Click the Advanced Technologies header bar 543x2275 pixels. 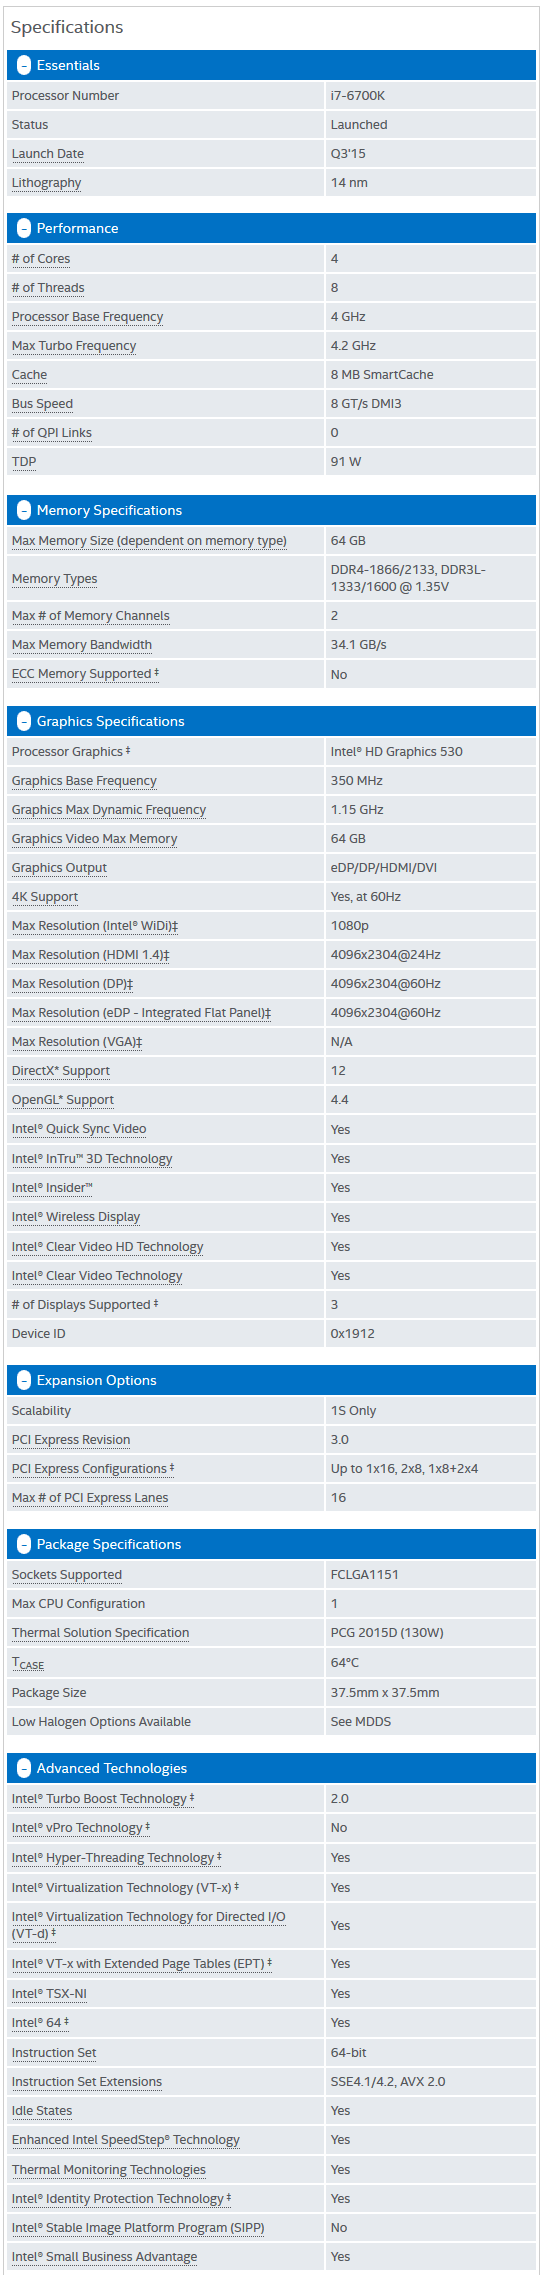pyautogui.click(x=271, y=1769)
